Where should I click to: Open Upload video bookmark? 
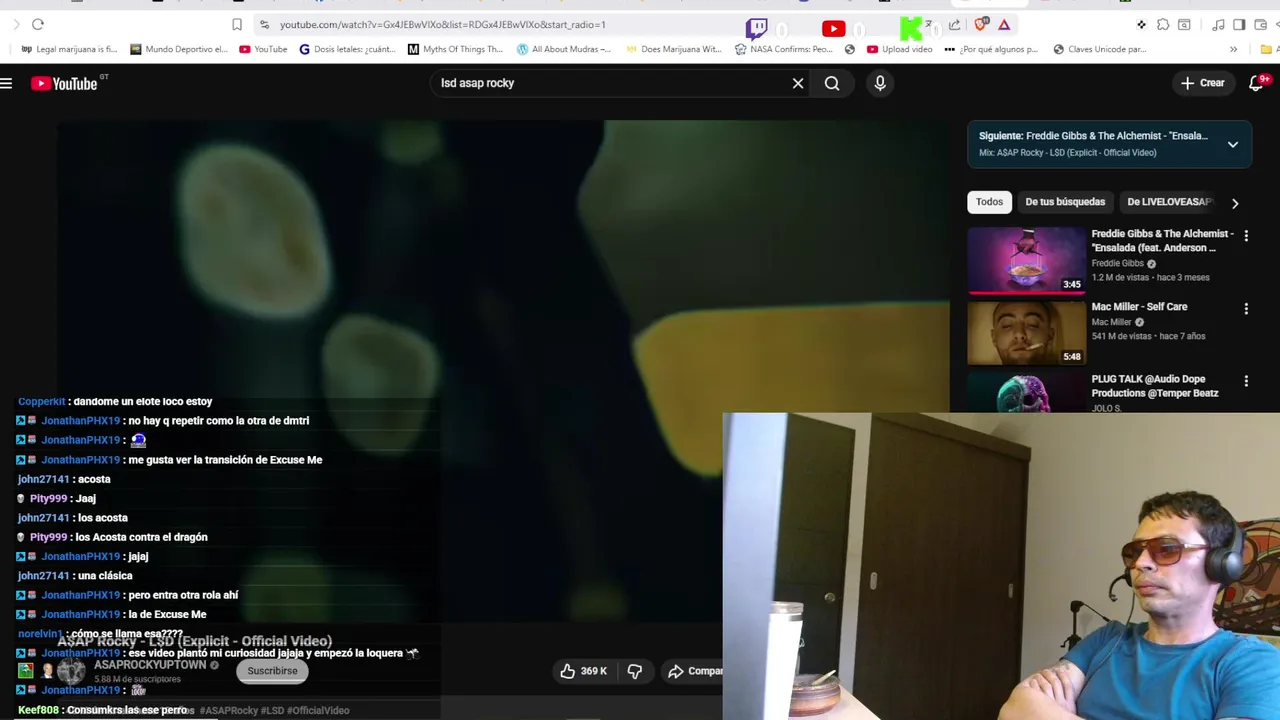coord(900,49)
